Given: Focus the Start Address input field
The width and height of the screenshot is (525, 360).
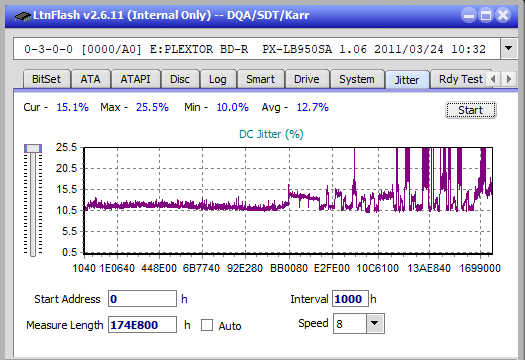Looking at the screenshot, I should (x=142, y=299).
